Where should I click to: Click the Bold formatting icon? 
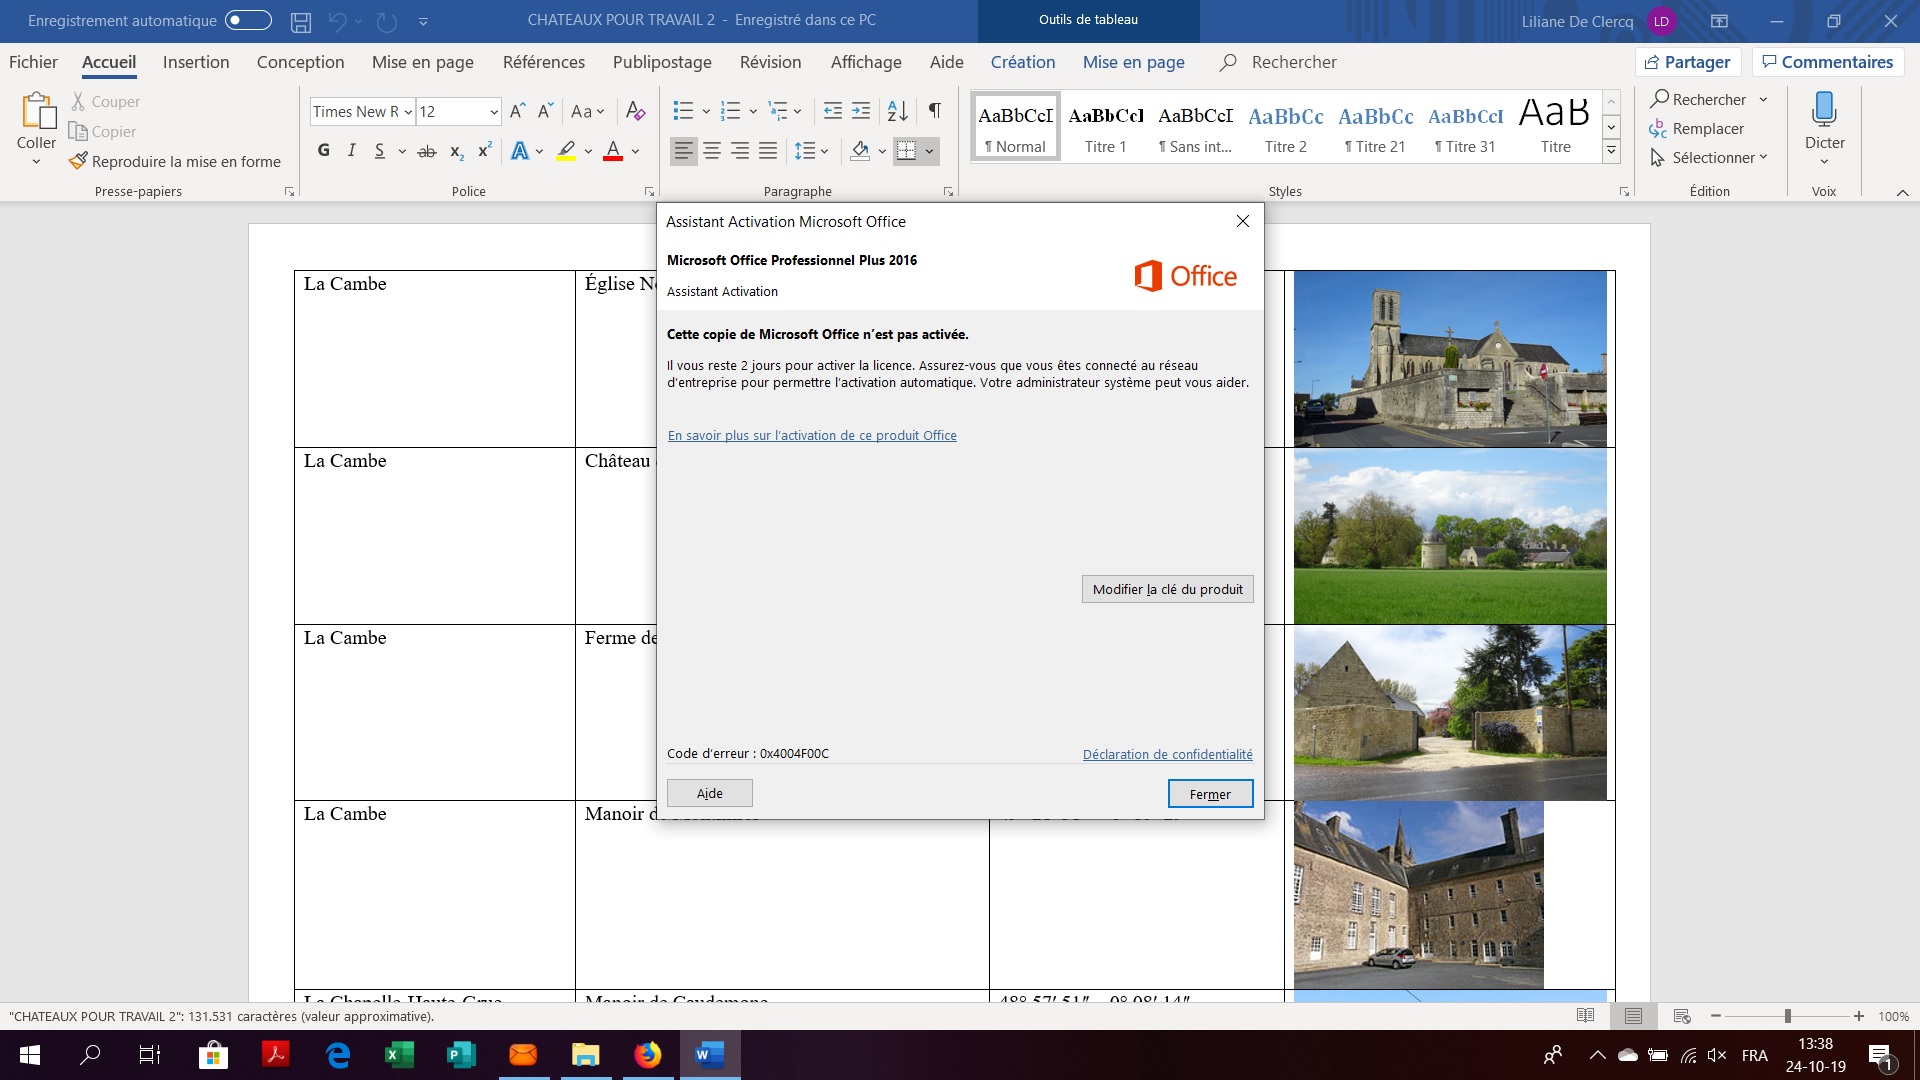pos(323,151)
